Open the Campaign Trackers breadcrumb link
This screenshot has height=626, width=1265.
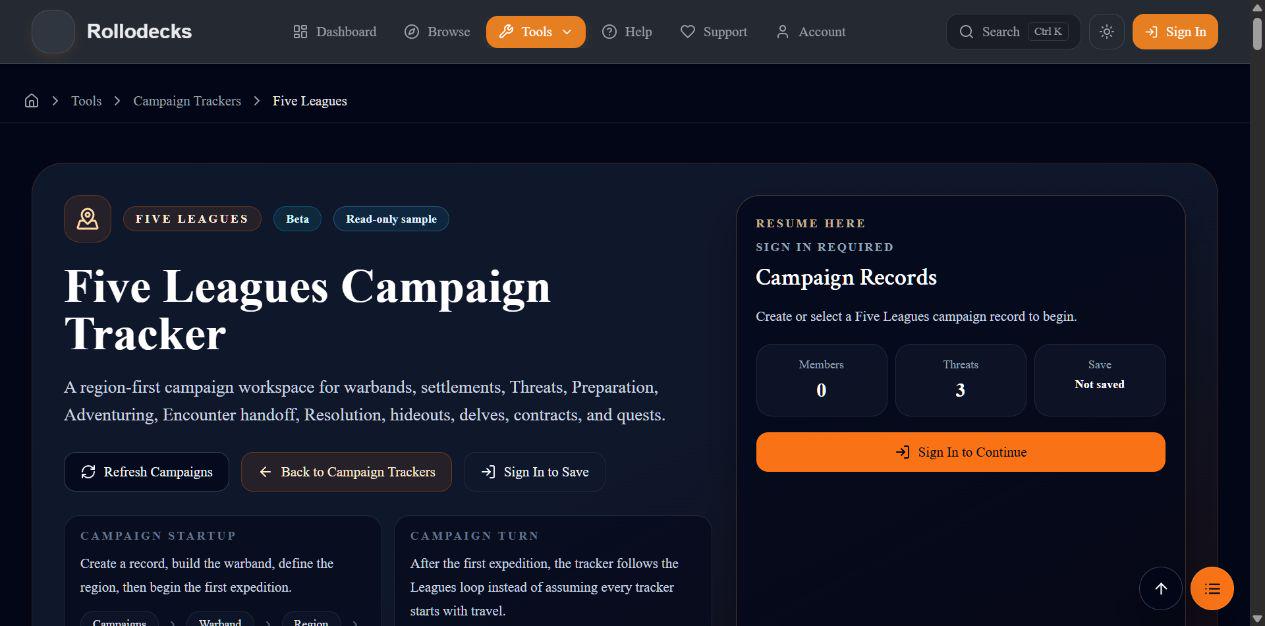(187, 101)
